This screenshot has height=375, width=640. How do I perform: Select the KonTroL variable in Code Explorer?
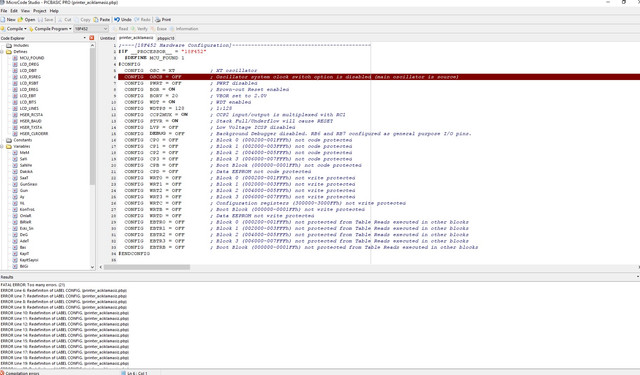pyautogui.click(x=24, y=209)
